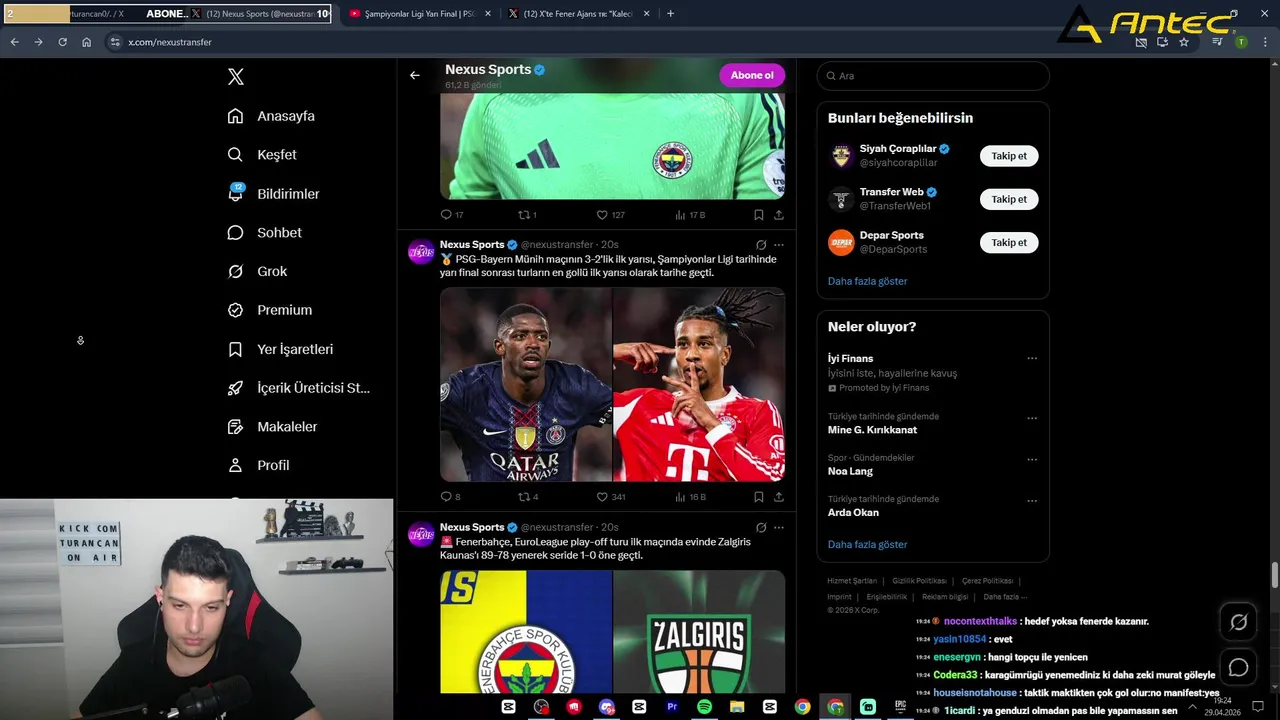This screenshot has width=1280, height=720.
Task: Open Yer İşaretleri bookmarks
Action: (280, 349)
